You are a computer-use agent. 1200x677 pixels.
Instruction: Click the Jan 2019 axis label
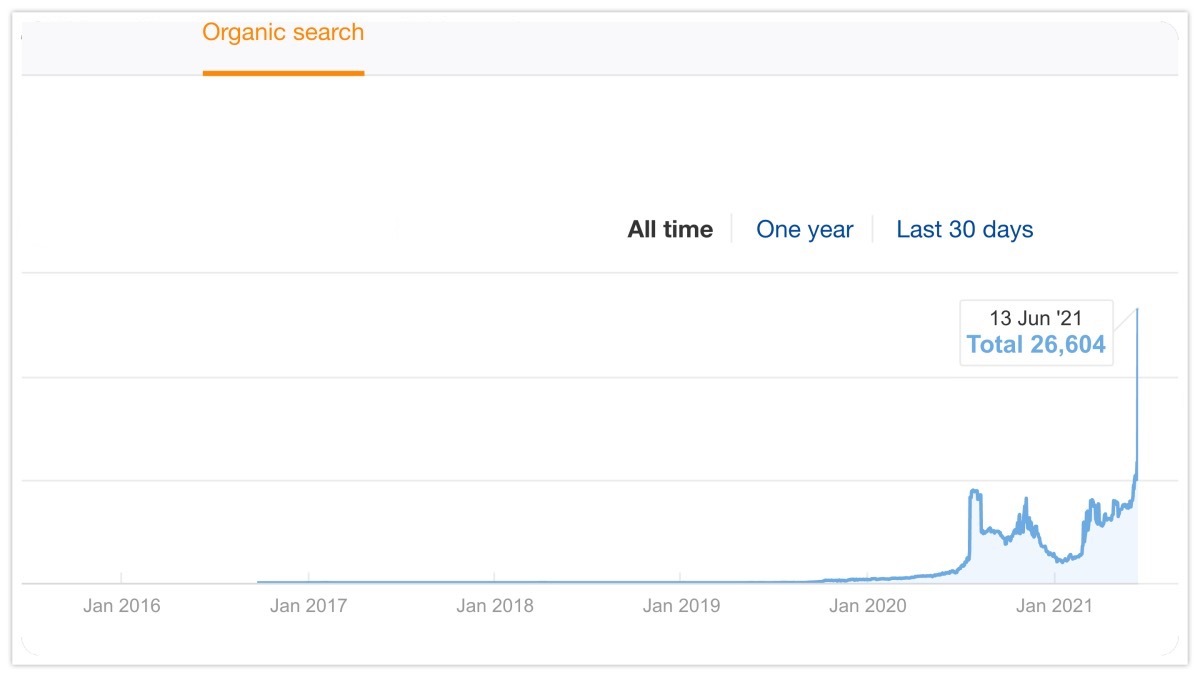[x=681, y=606]
